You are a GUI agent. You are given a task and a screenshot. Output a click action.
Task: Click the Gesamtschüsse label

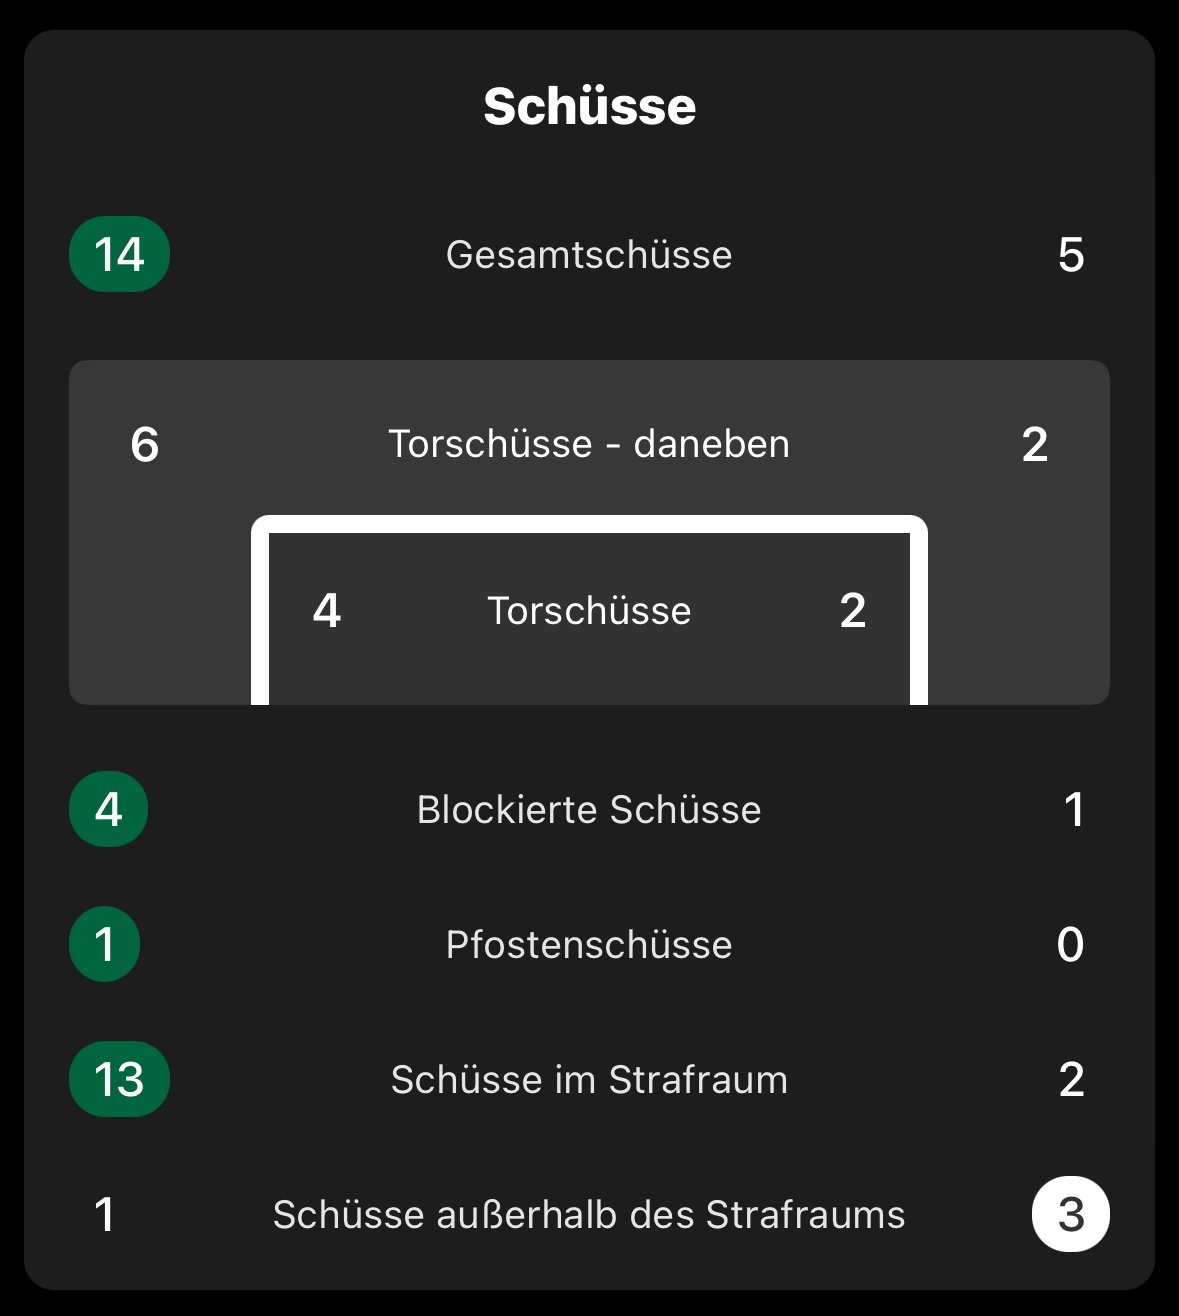pyautogui.click(x=589, y=255)
